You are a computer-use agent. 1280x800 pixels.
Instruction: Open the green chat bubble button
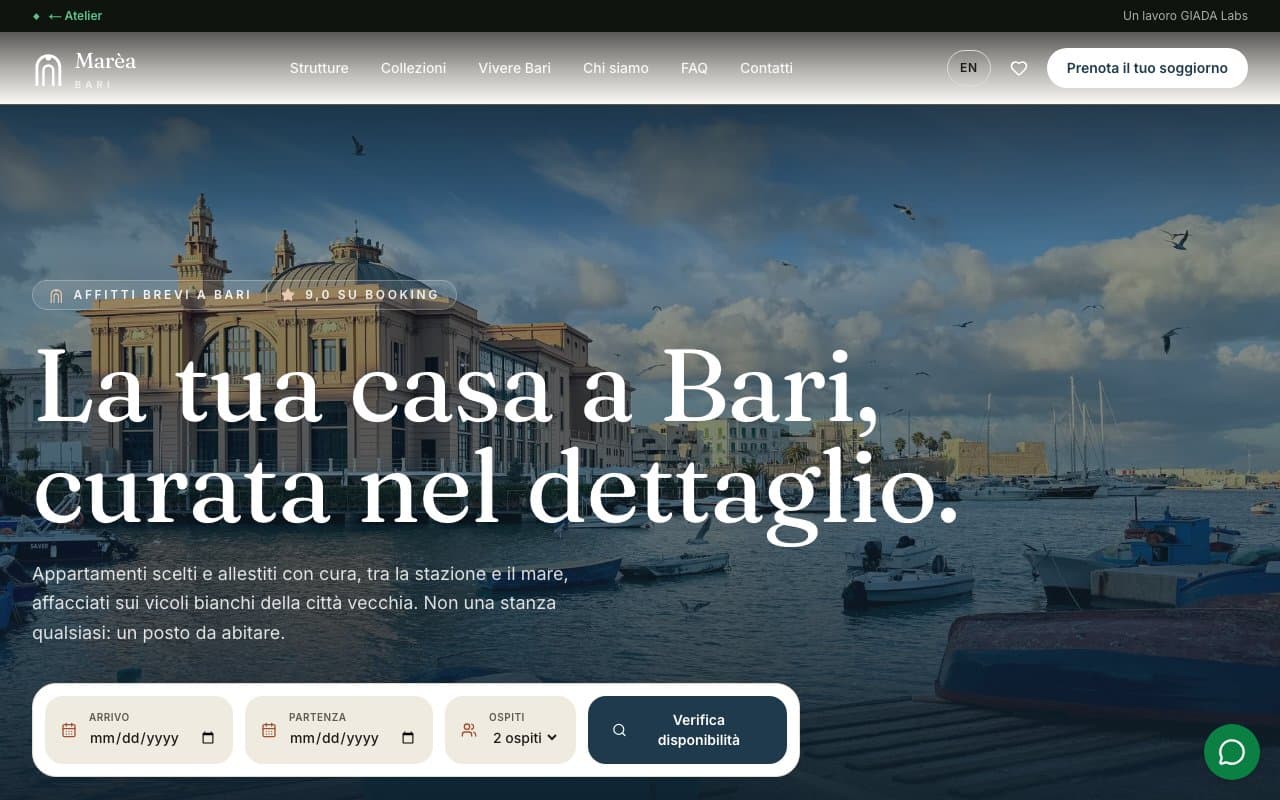pos(1232,752)
